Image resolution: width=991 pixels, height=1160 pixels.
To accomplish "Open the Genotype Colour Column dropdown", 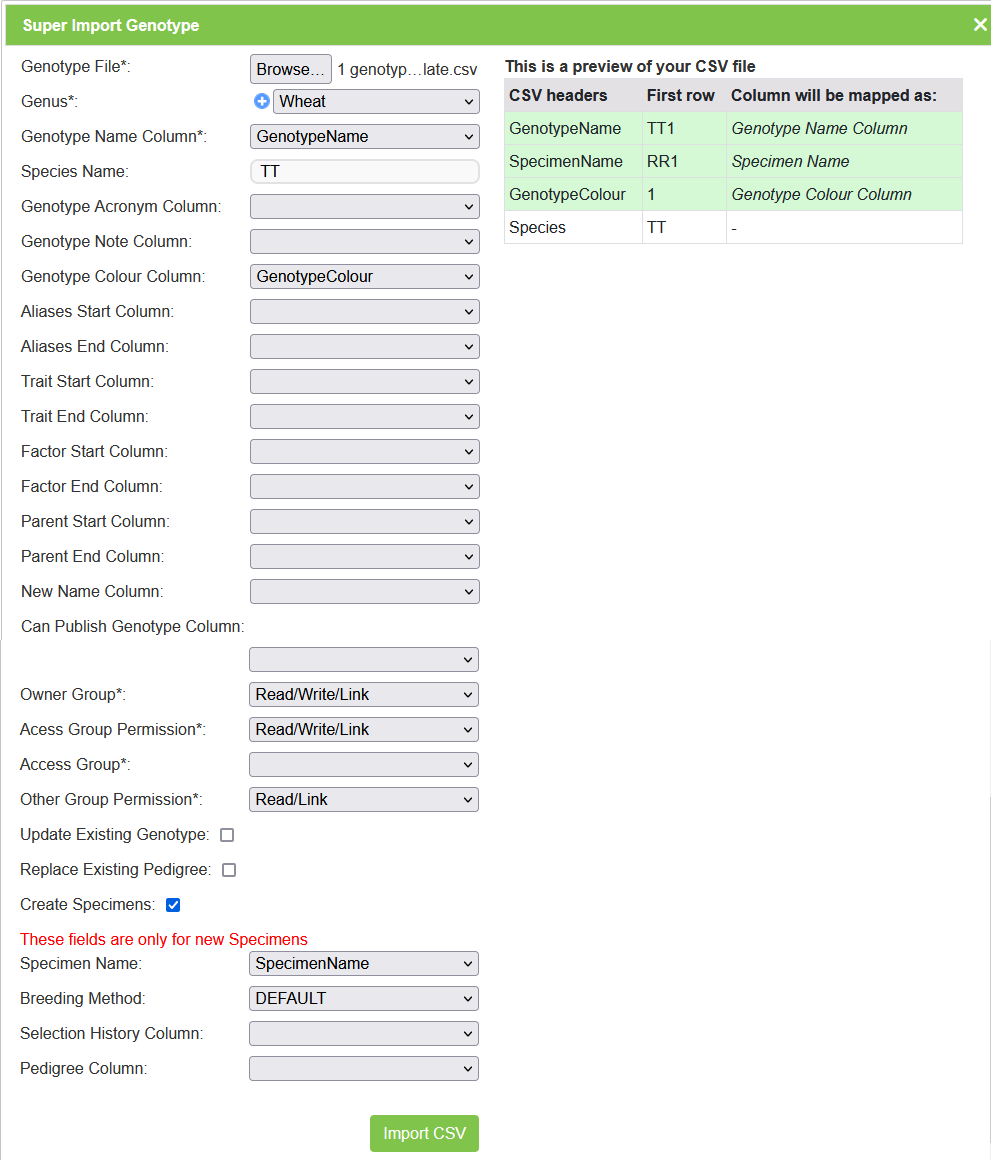I will 364,277.
